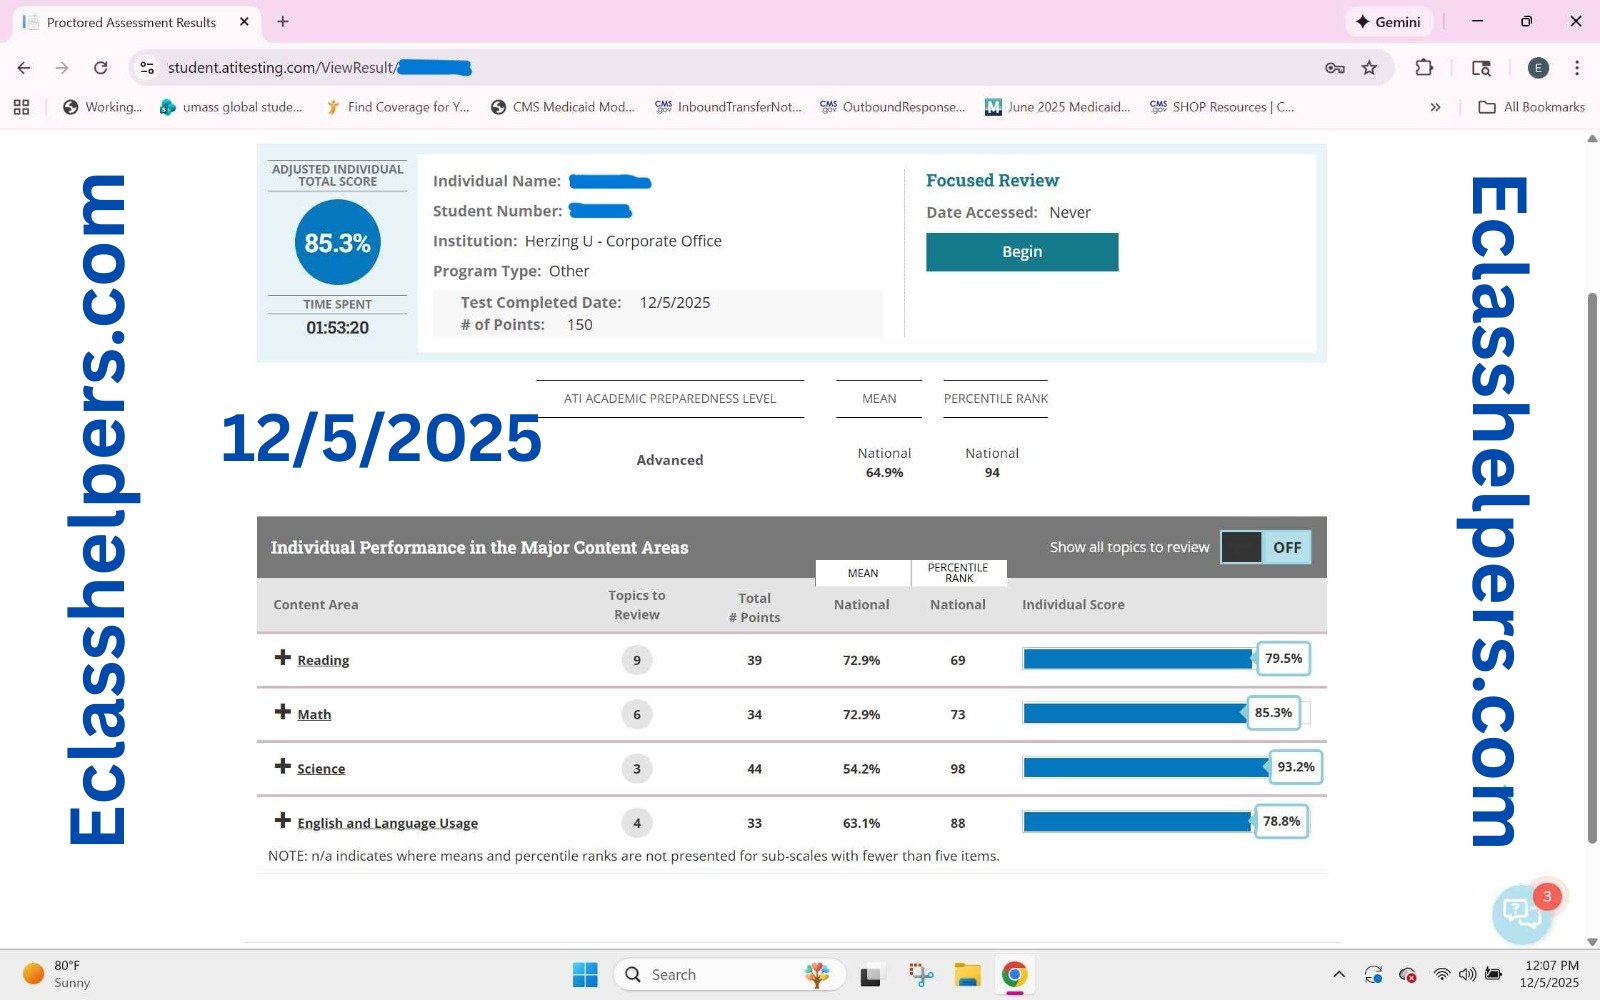Expand English and Language Usage row
Viewport: 1600px width, 1000px height.
[283, 821]
